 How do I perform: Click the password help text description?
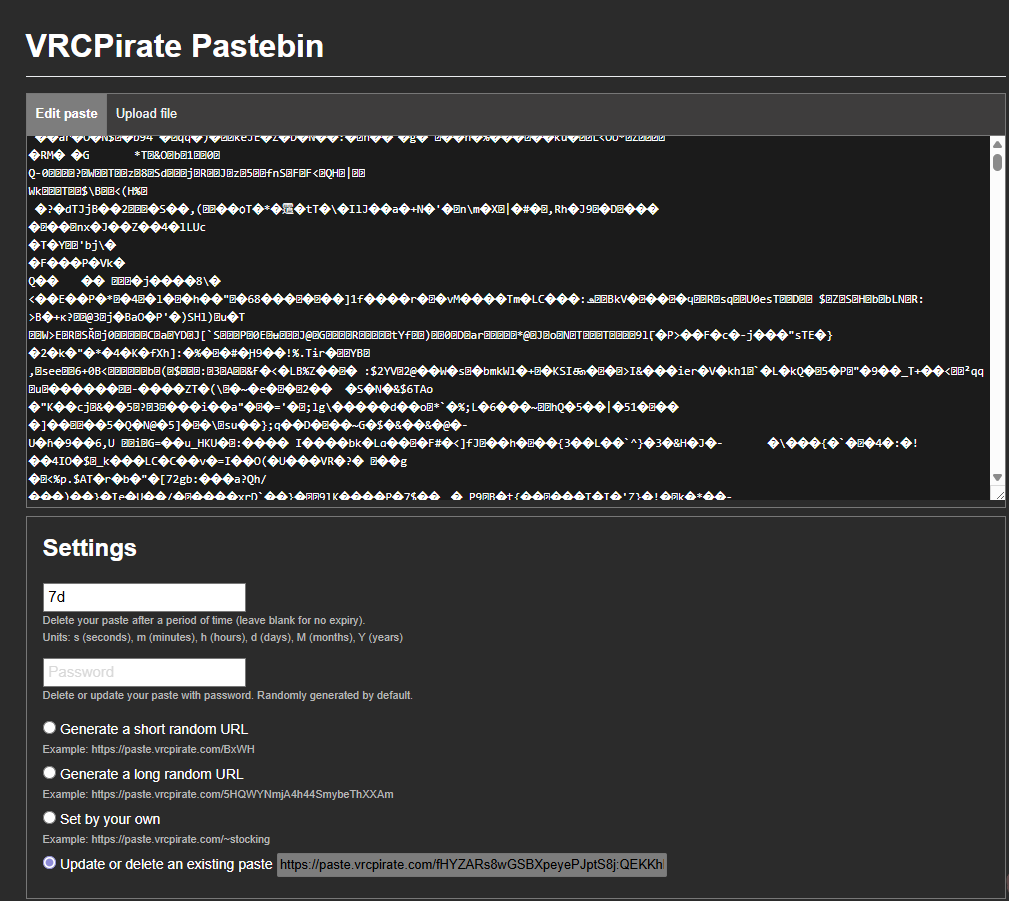(x=228, y=695)
